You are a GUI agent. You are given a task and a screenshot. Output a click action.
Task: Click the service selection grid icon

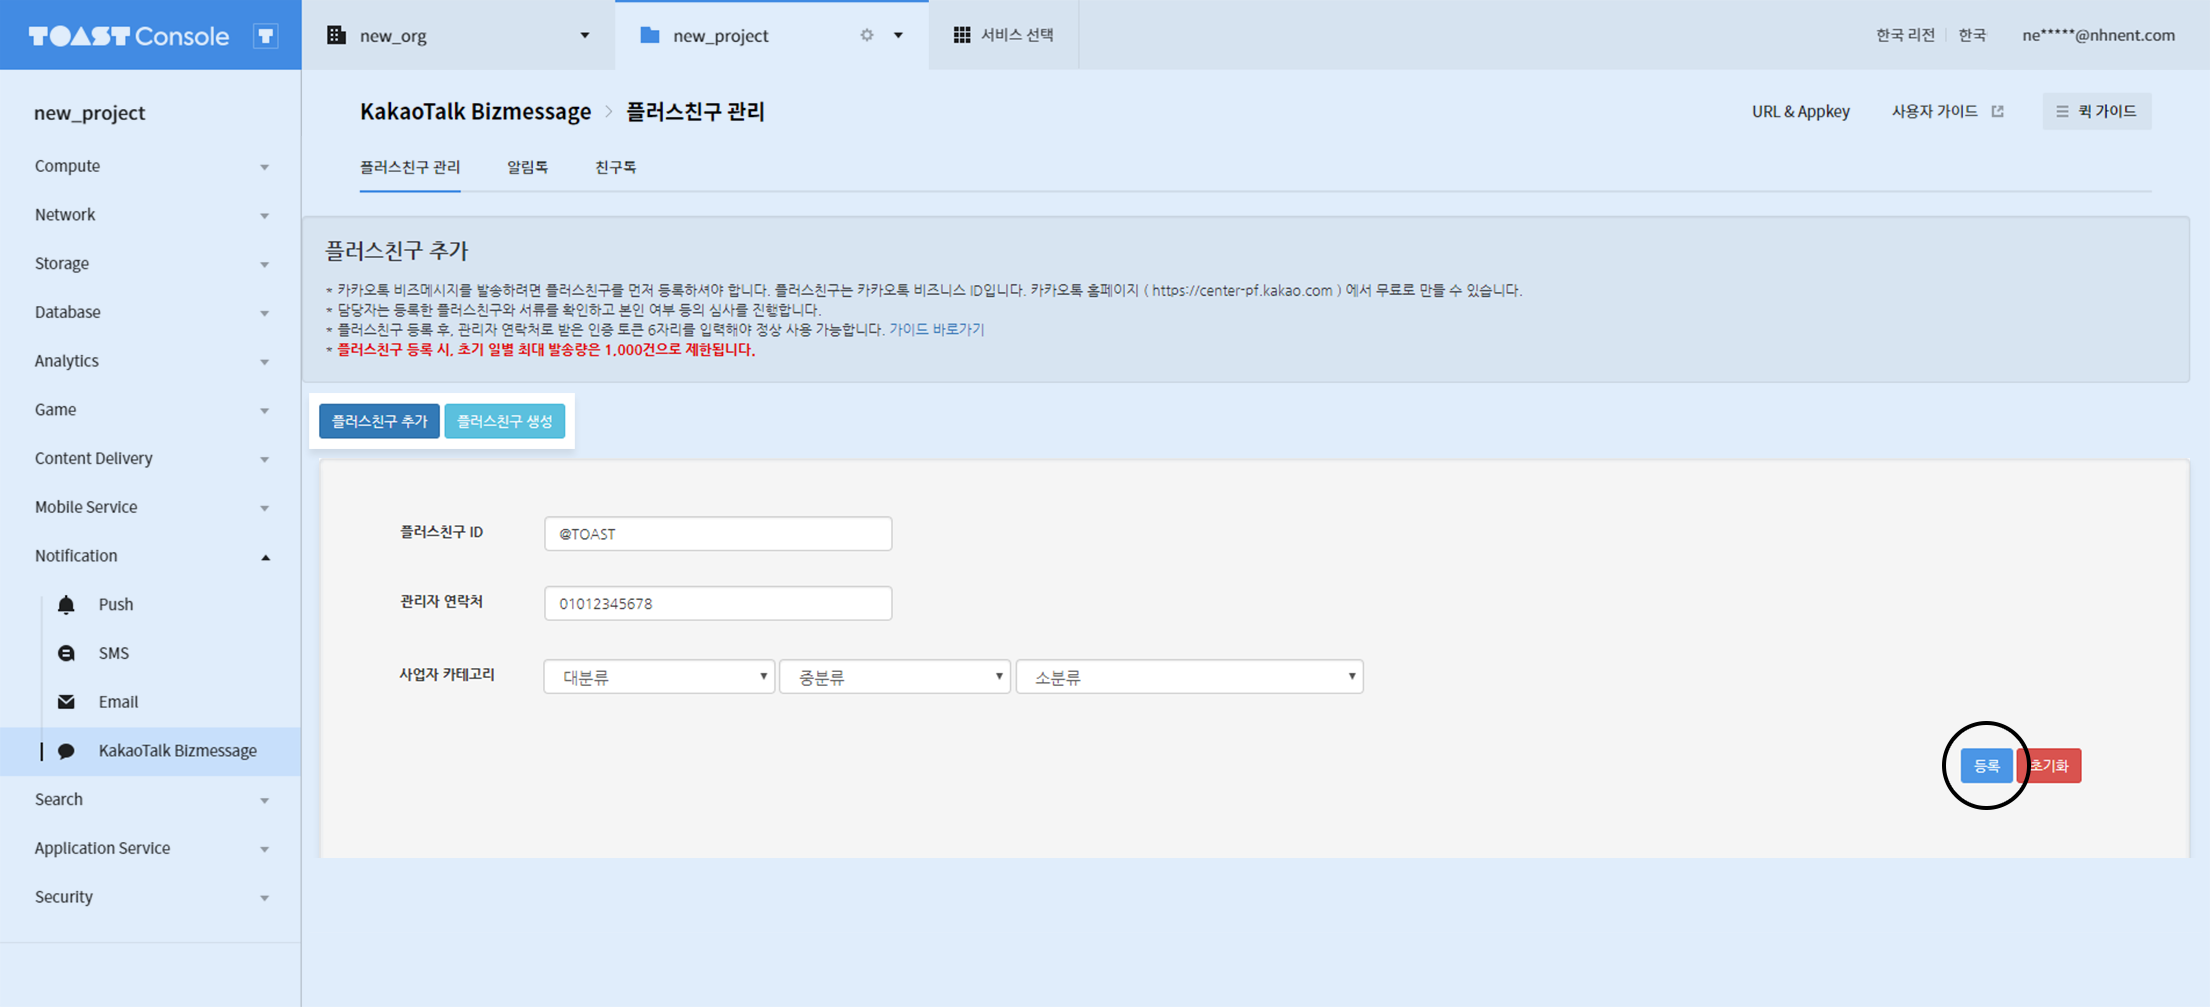tap(962, 35)
